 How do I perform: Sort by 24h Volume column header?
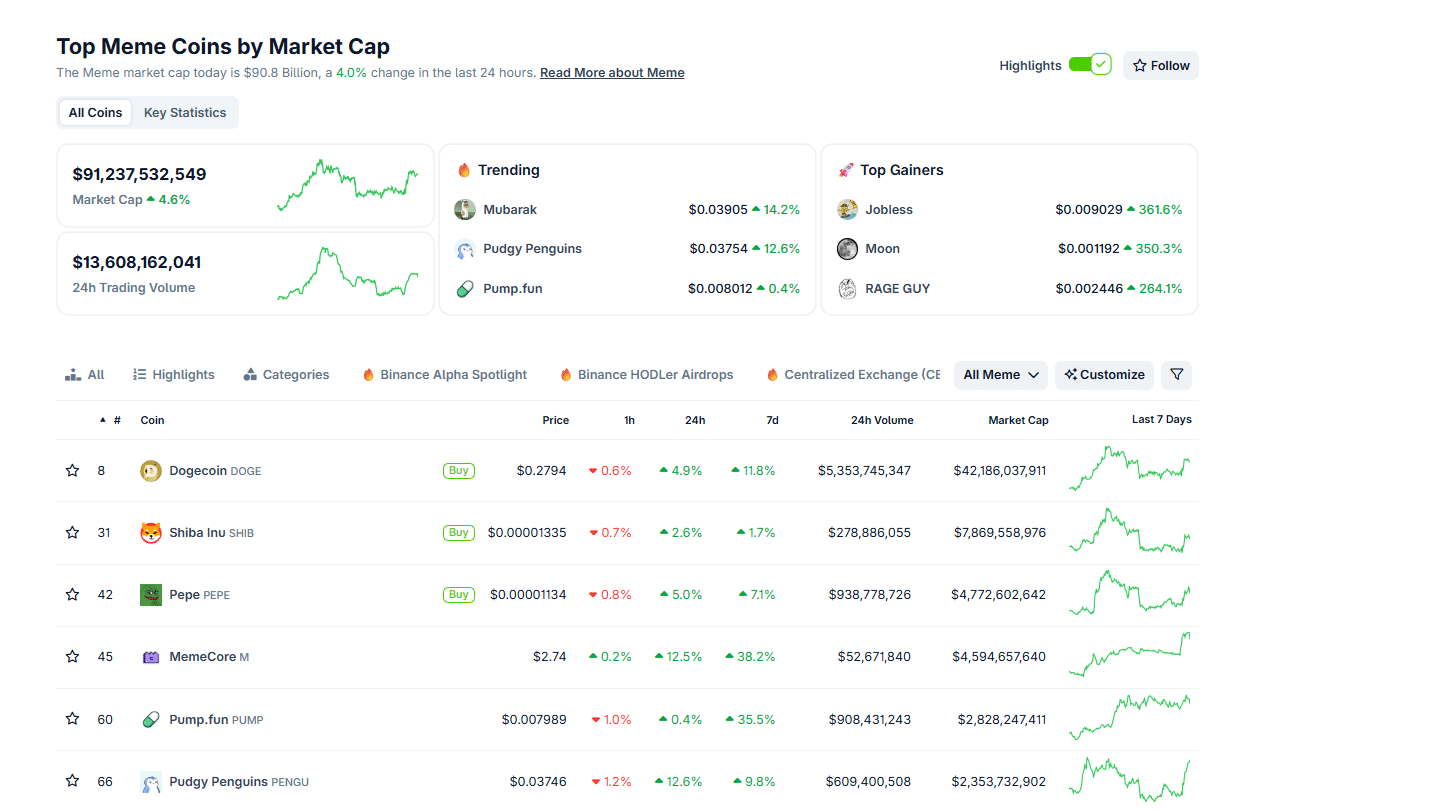(x=882, y=420)
